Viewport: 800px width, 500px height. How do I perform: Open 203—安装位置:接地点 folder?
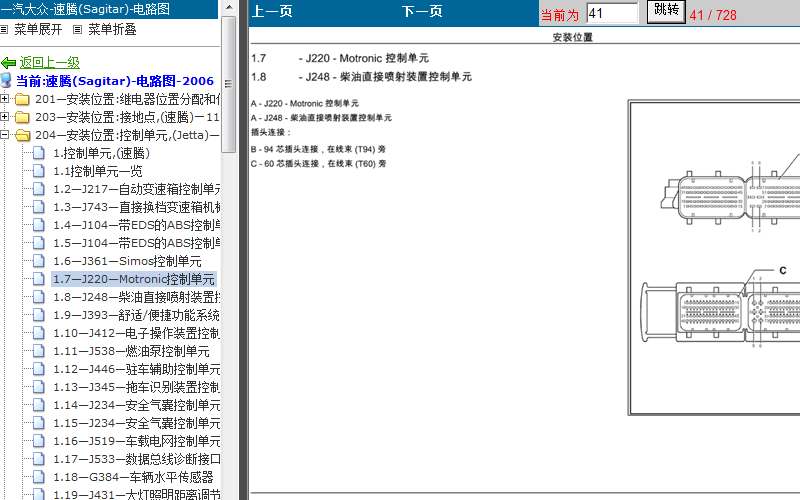pos(128,117)
